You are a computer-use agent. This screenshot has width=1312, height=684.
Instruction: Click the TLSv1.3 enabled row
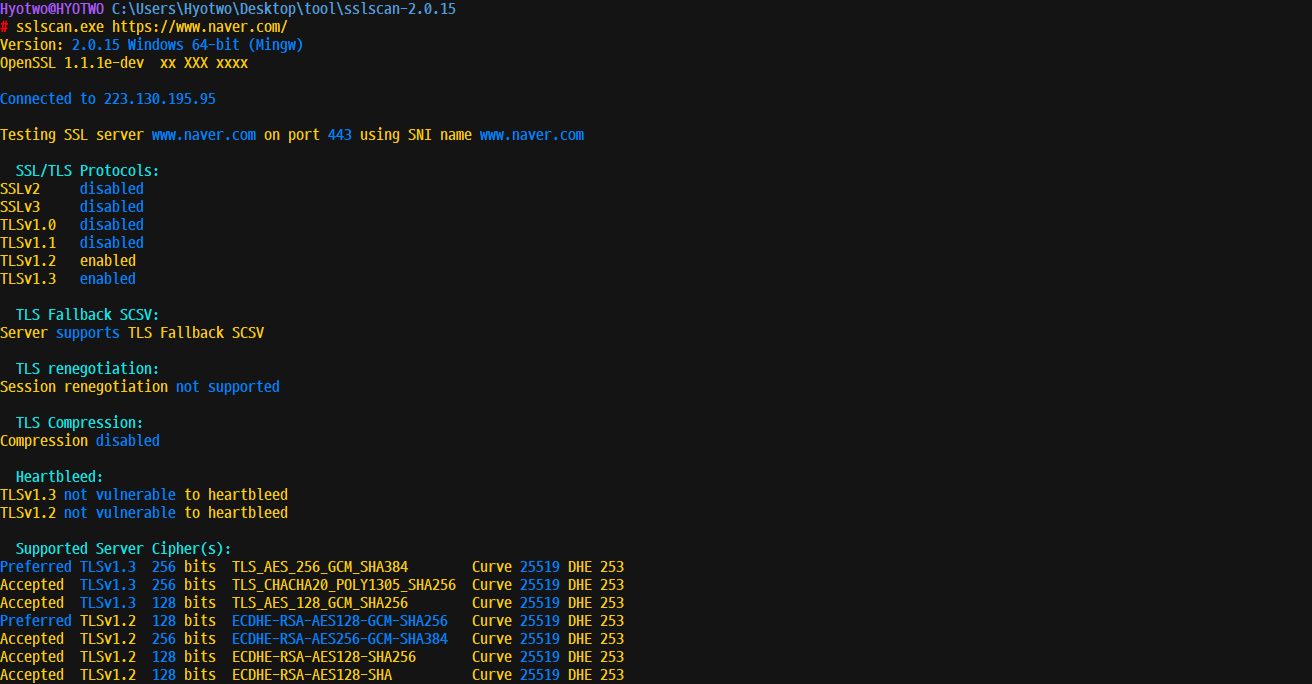(x=68, y=279)
